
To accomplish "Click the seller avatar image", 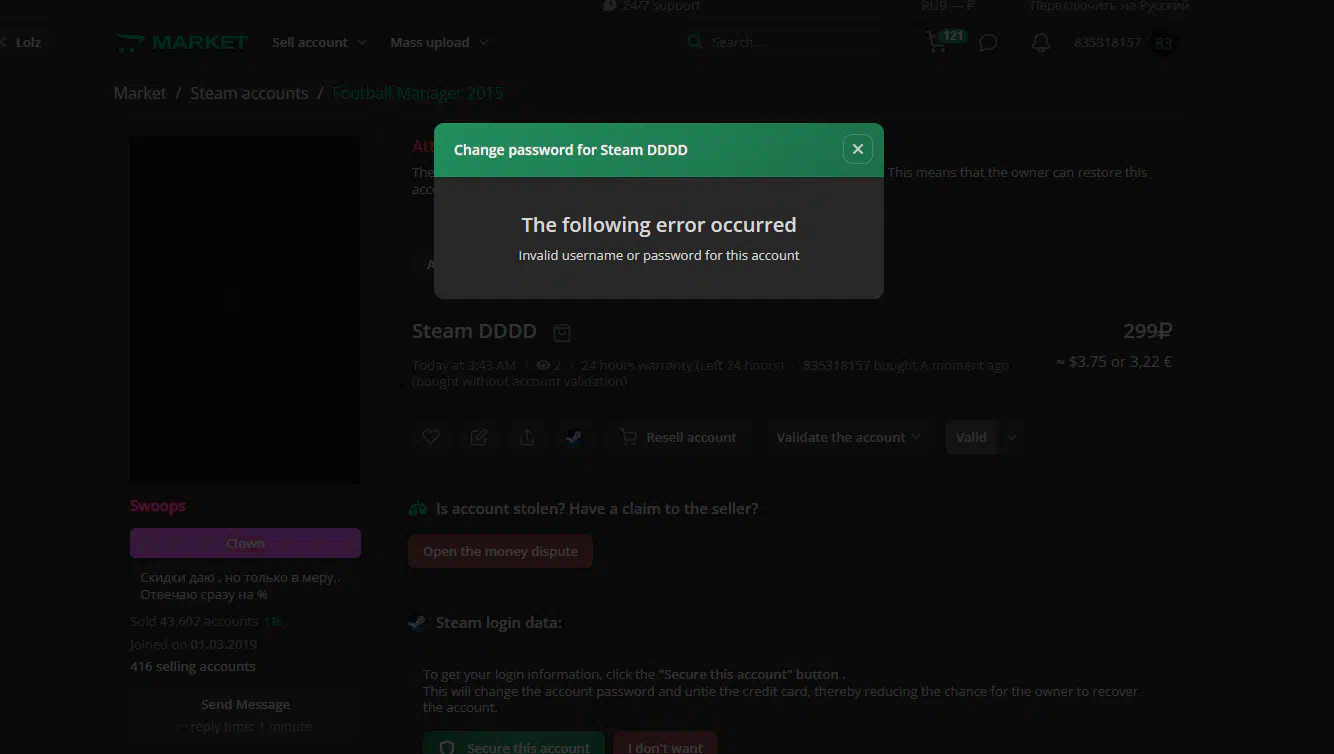I will point(245,310).
